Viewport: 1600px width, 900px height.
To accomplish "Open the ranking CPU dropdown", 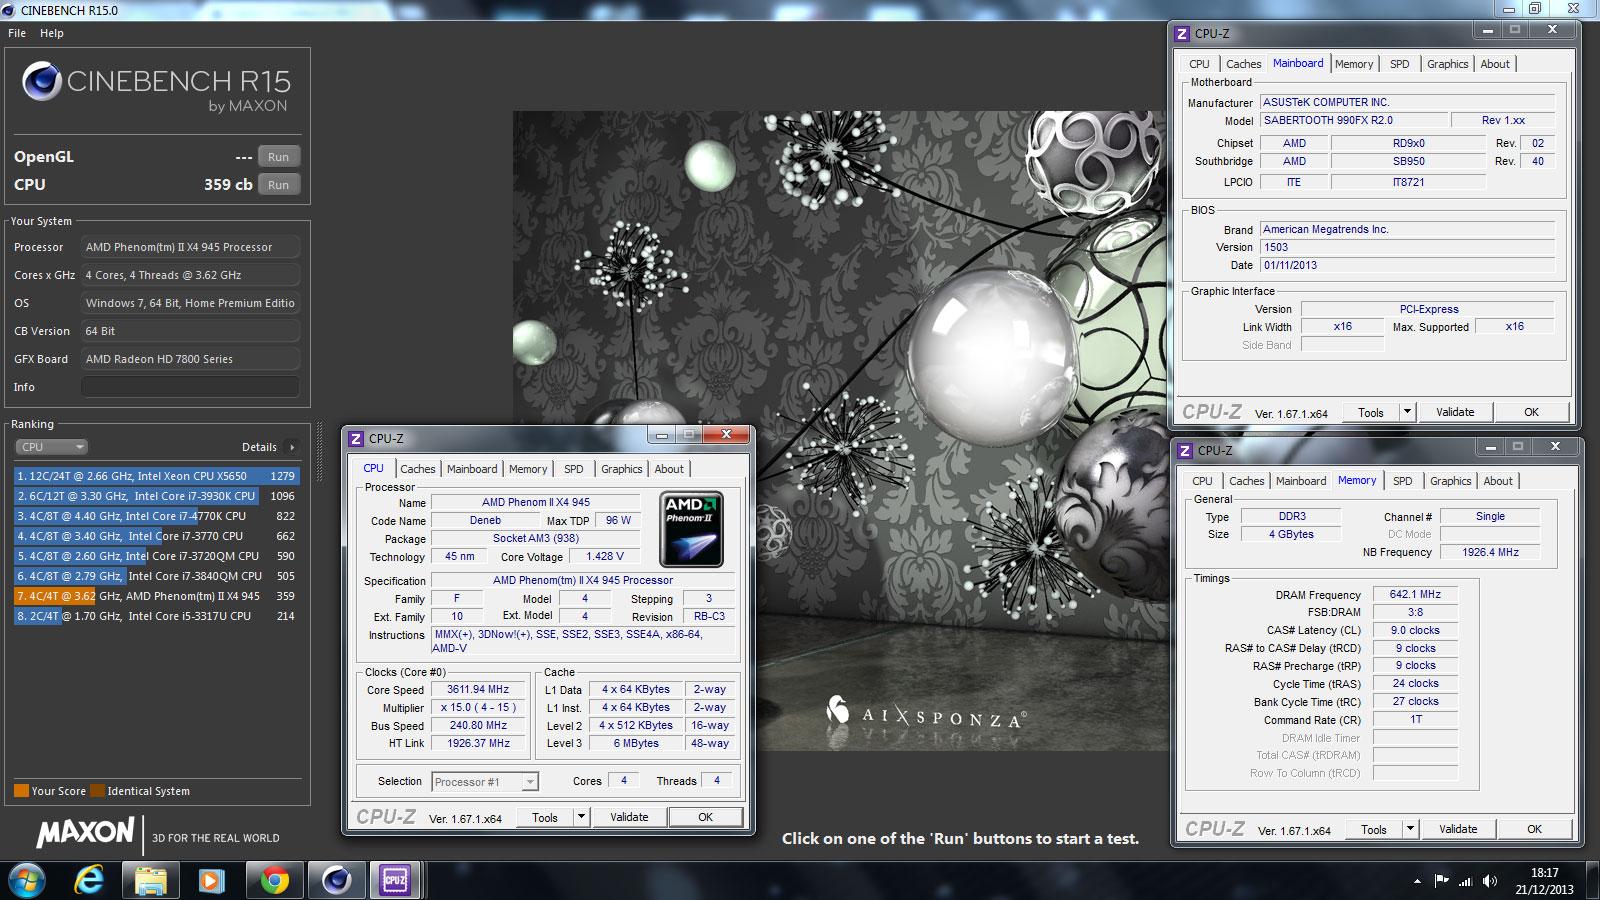I will [51, 447].
